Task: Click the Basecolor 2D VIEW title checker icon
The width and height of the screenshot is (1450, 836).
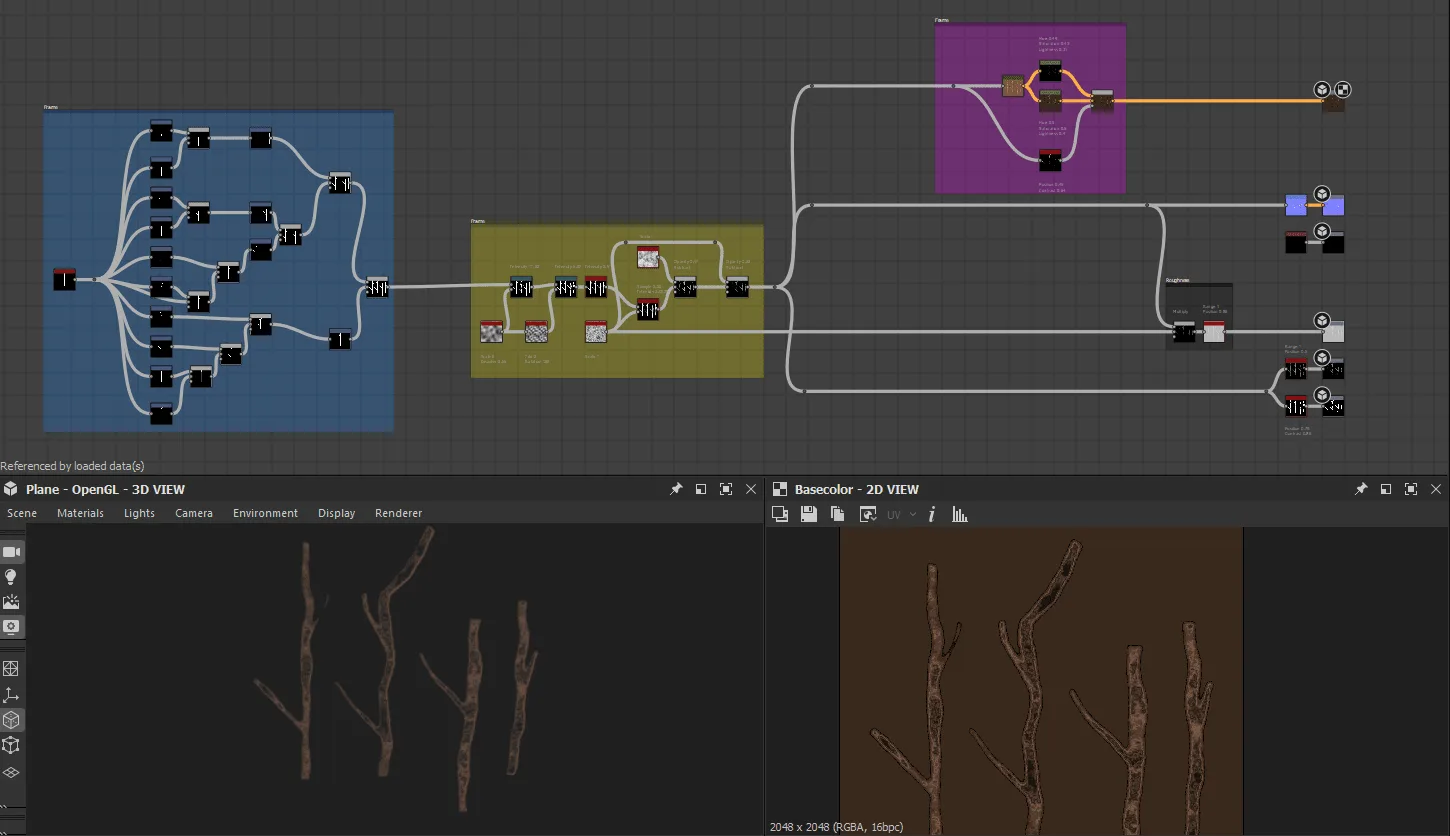Action: tap(780, 489)
